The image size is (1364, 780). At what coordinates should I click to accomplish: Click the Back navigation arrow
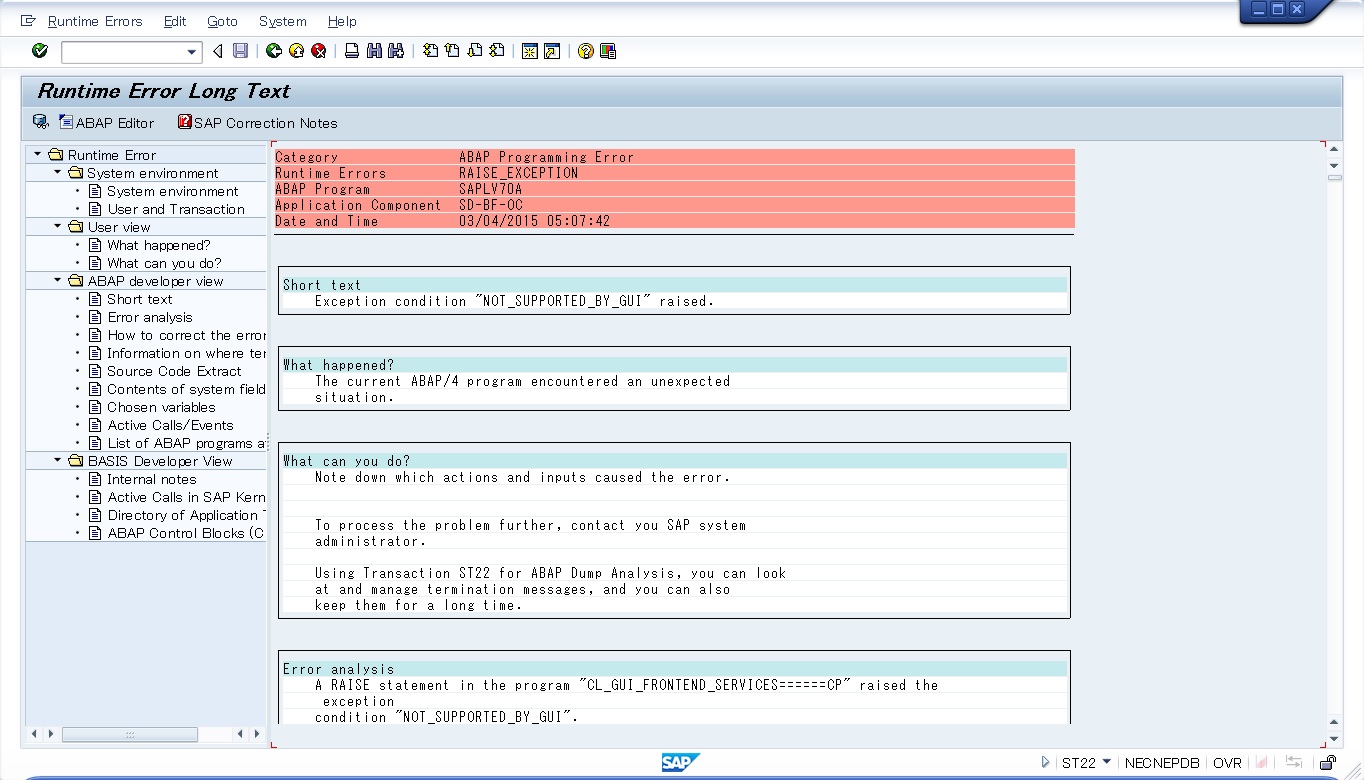[216, 51]
